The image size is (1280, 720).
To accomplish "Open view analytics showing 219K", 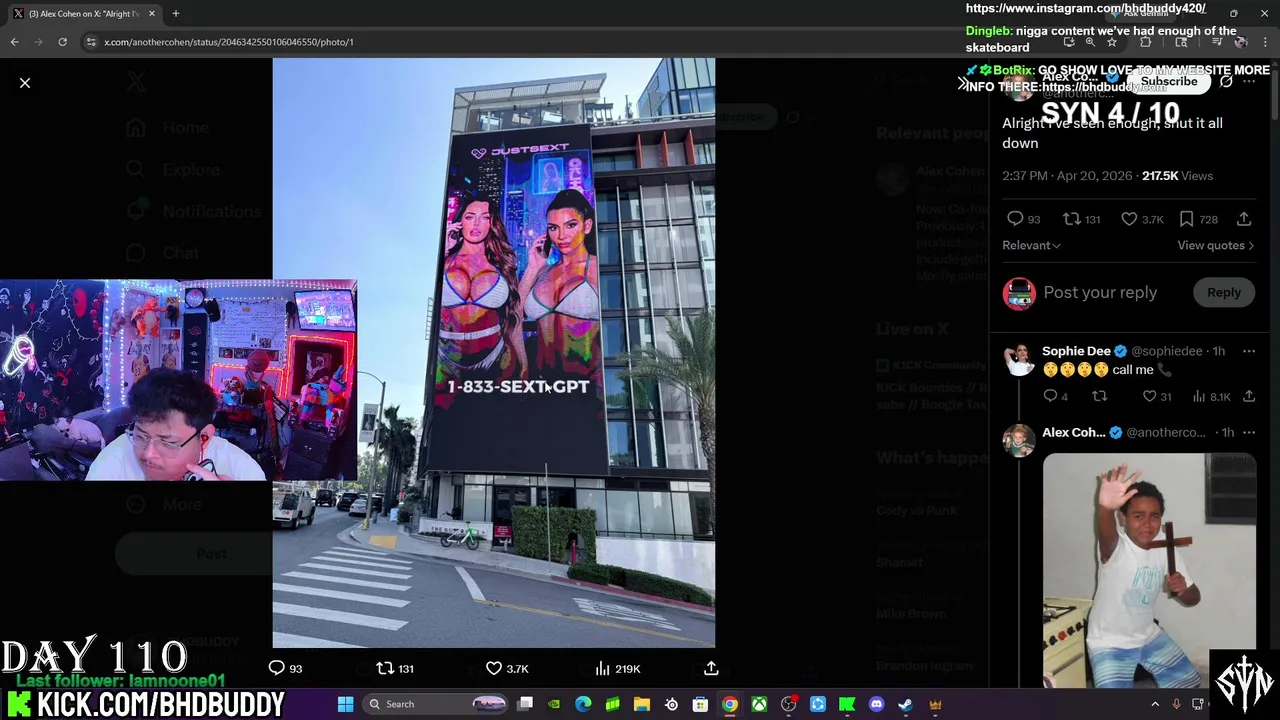I will (x=618, y=668).
